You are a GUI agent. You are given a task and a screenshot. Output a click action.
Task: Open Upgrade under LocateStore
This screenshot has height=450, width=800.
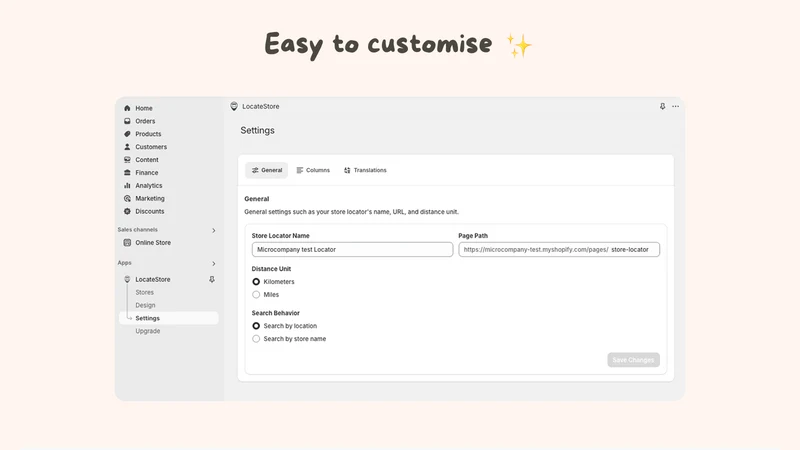148,331
